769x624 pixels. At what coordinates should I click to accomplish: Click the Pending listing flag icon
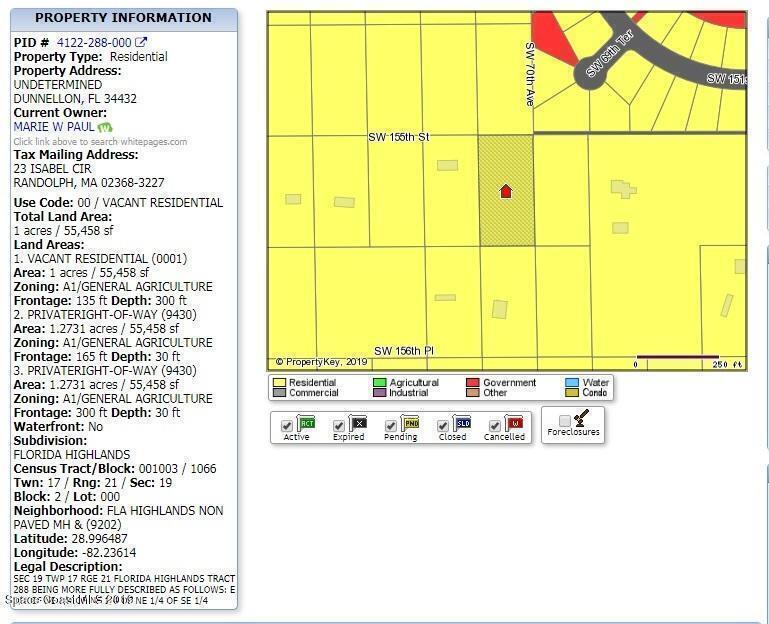pos(410,423)
